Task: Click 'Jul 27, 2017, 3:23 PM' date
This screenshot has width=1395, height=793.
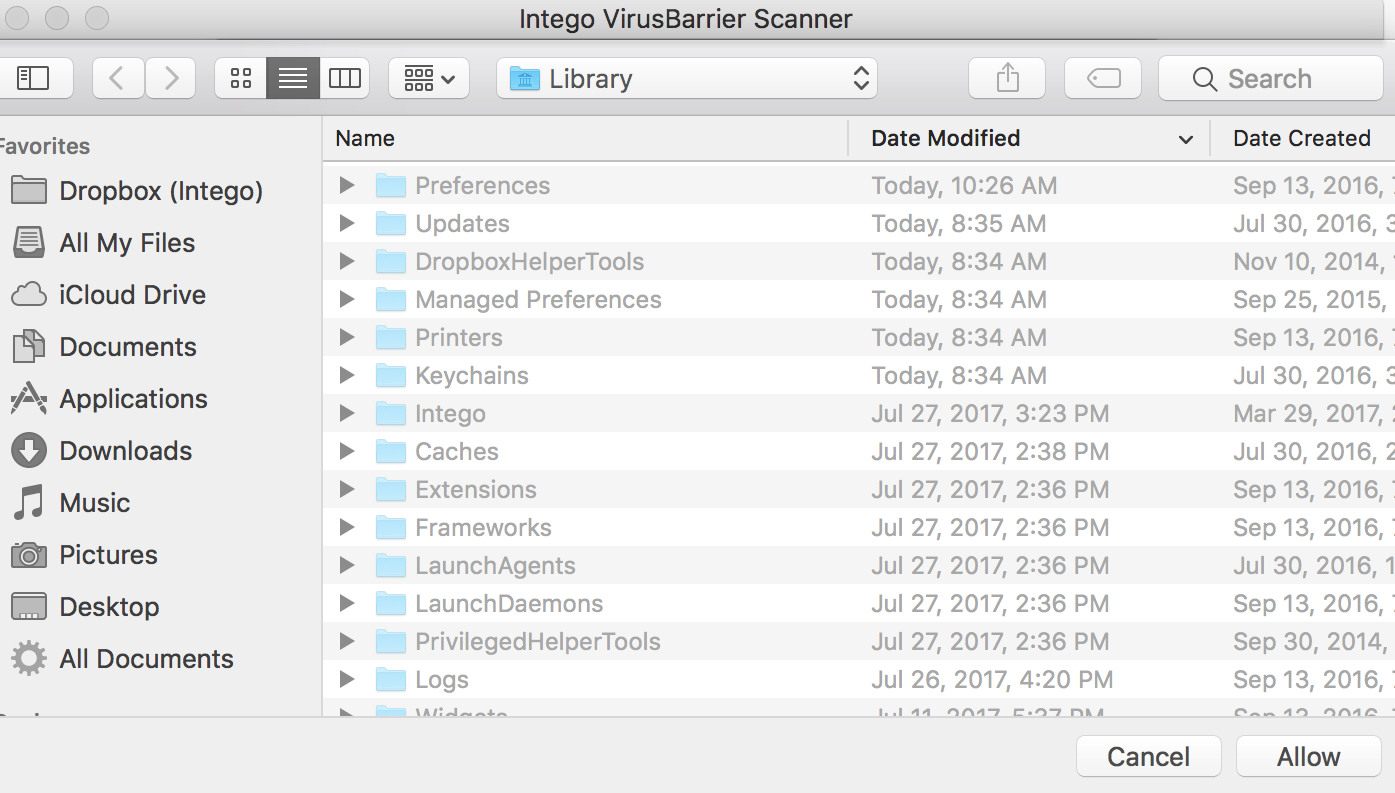Action: coord(990,413)
